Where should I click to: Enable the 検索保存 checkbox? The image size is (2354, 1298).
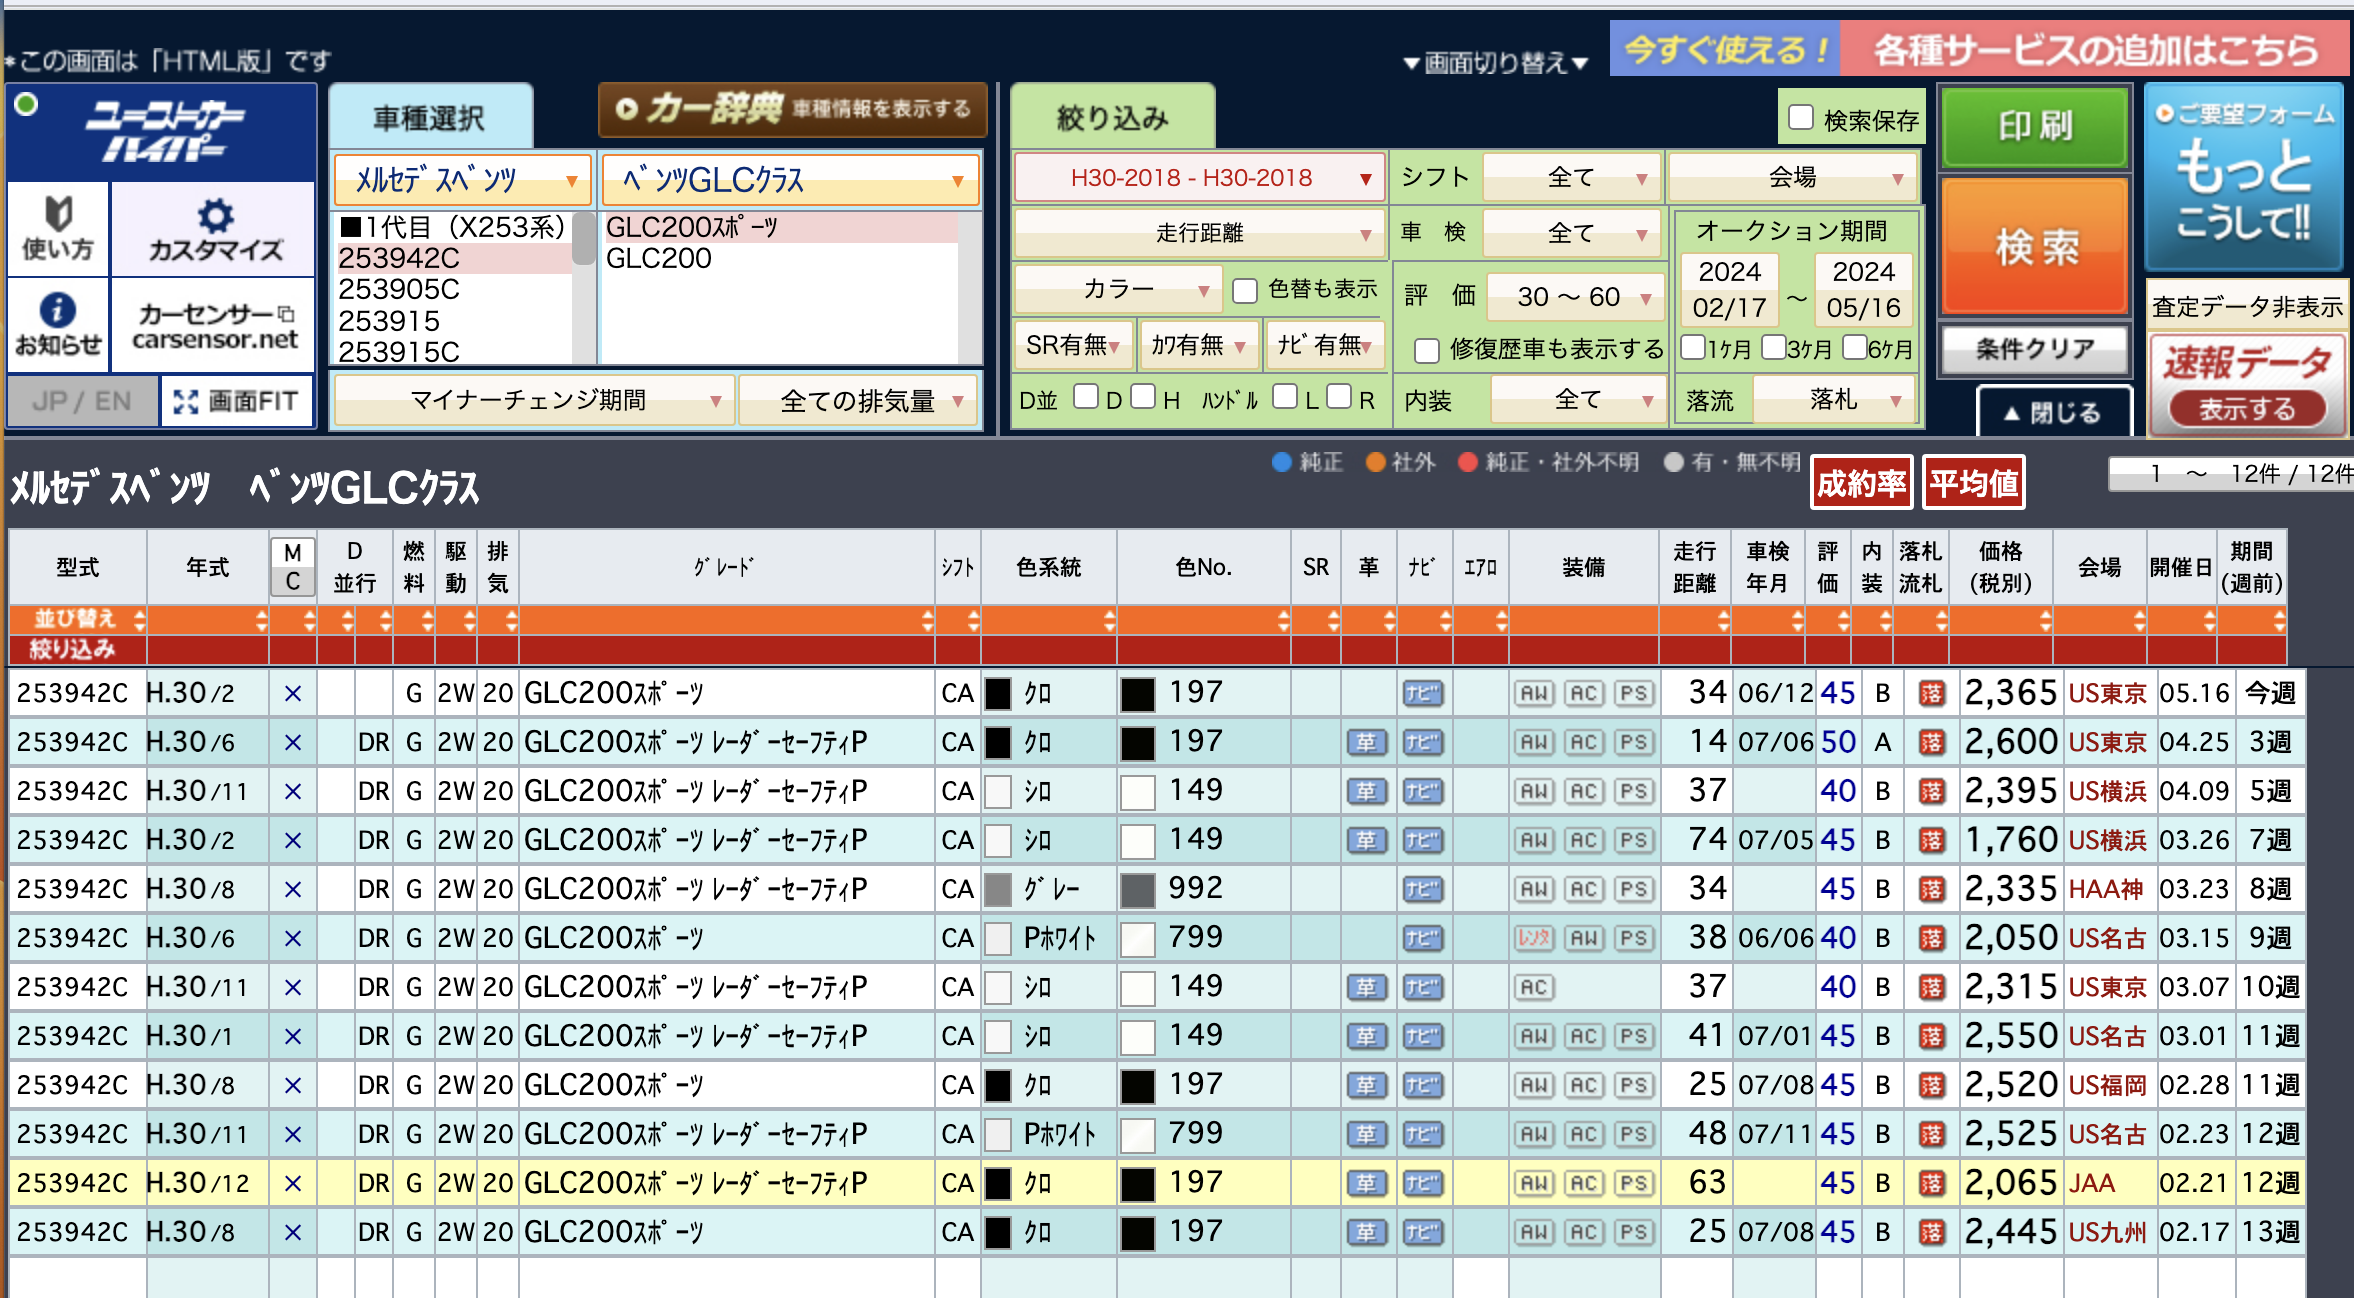point(1800,118)
